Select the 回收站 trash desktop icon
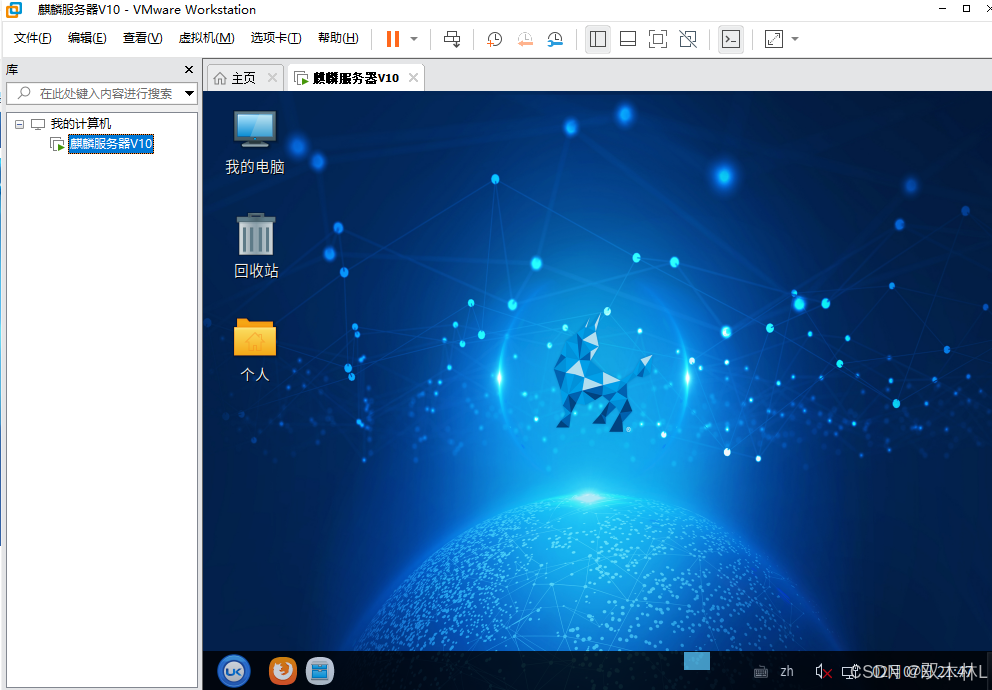 (x=256, y=246)
